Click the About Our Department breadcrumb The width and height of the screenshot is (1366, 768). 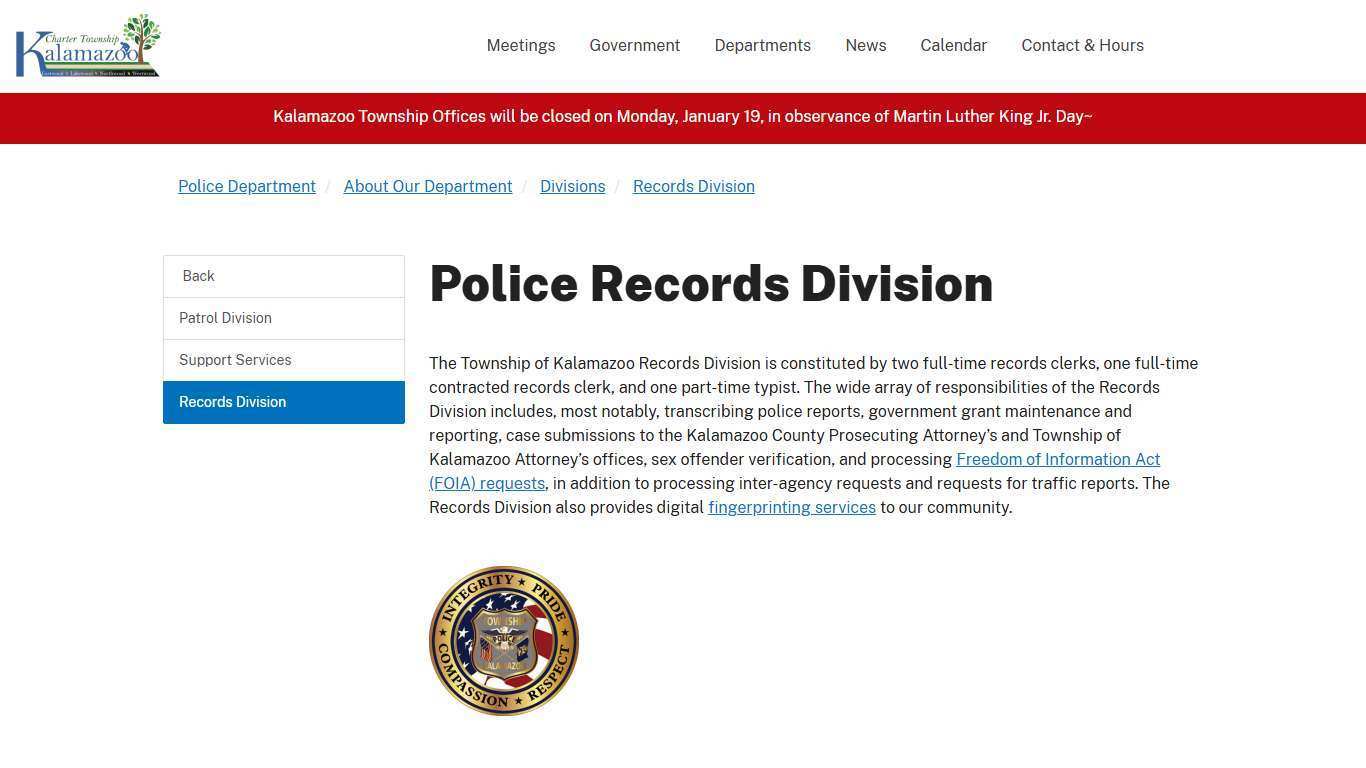pyautogui.click(x=427, y=186)
